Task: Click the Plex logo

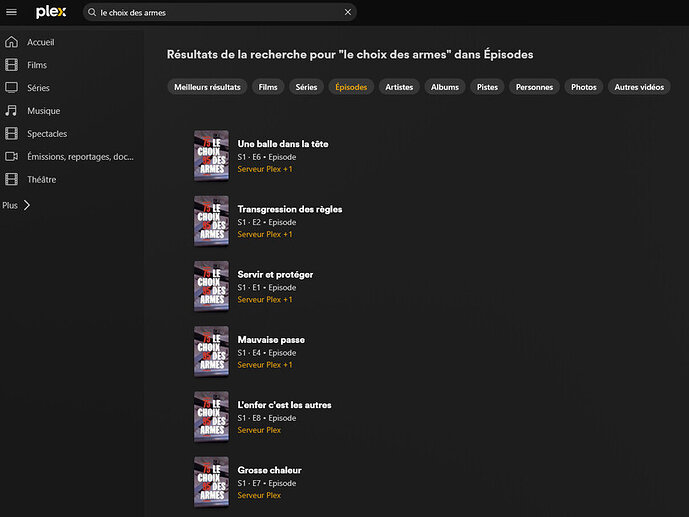Action: pos(51,12)
